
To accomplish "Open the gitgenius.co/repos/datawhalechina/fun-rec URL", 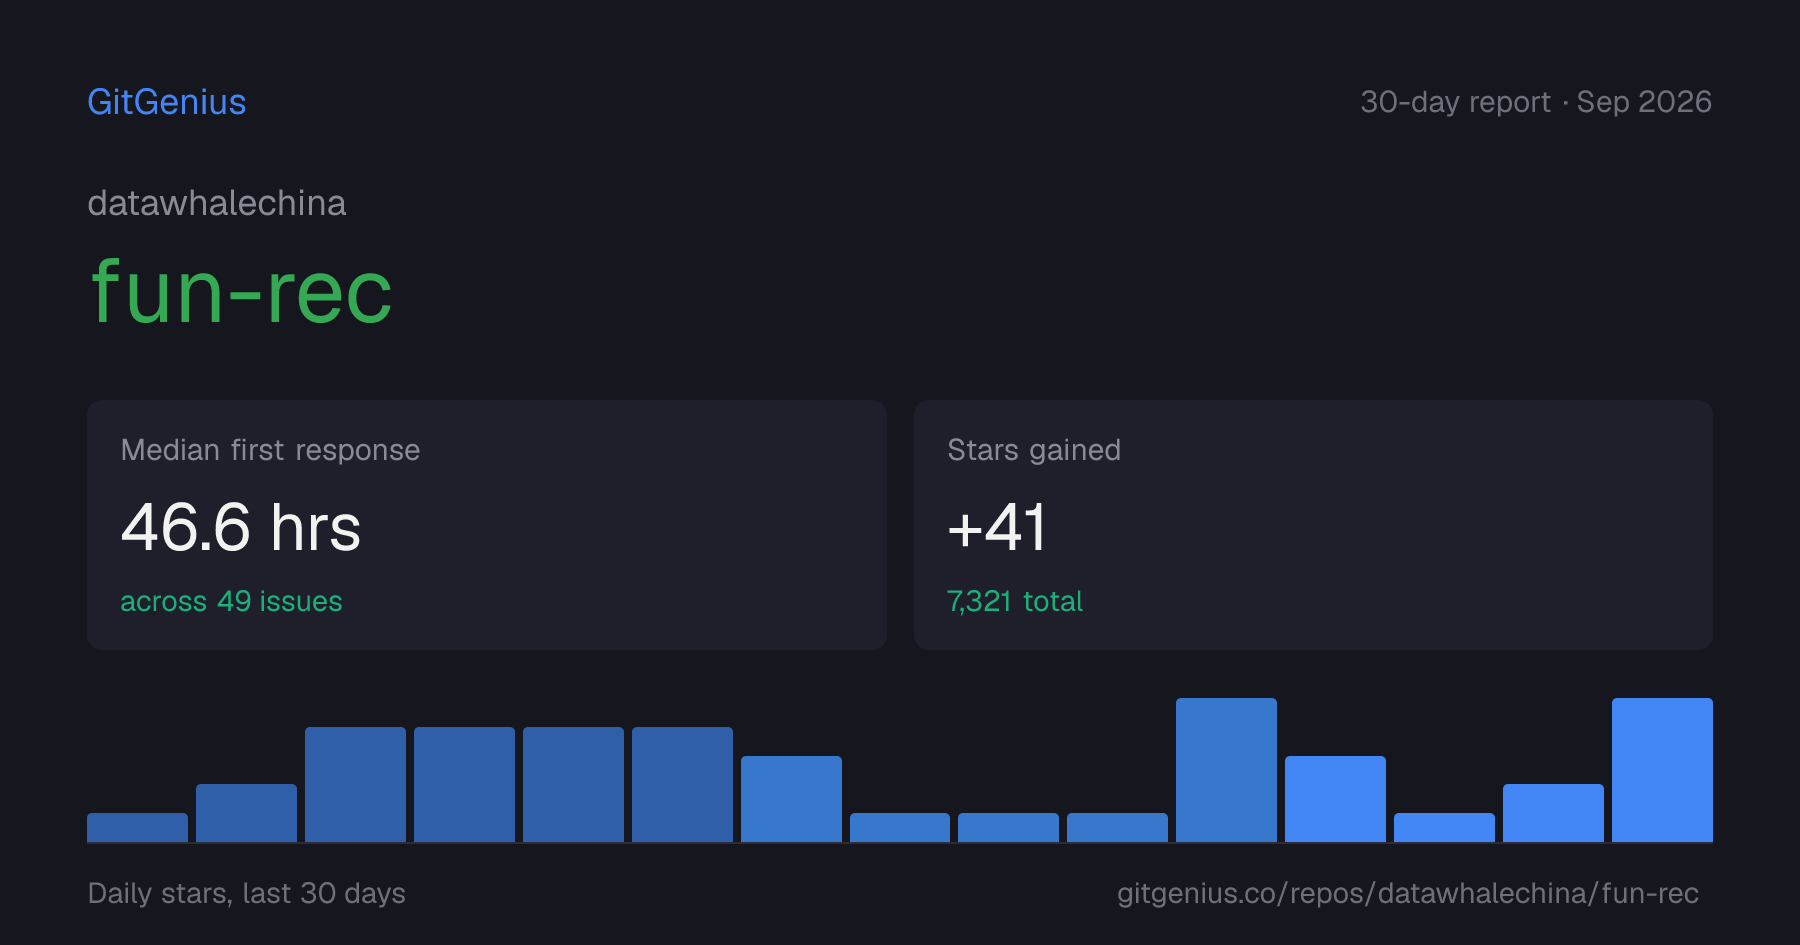I will coord(1408,893).
